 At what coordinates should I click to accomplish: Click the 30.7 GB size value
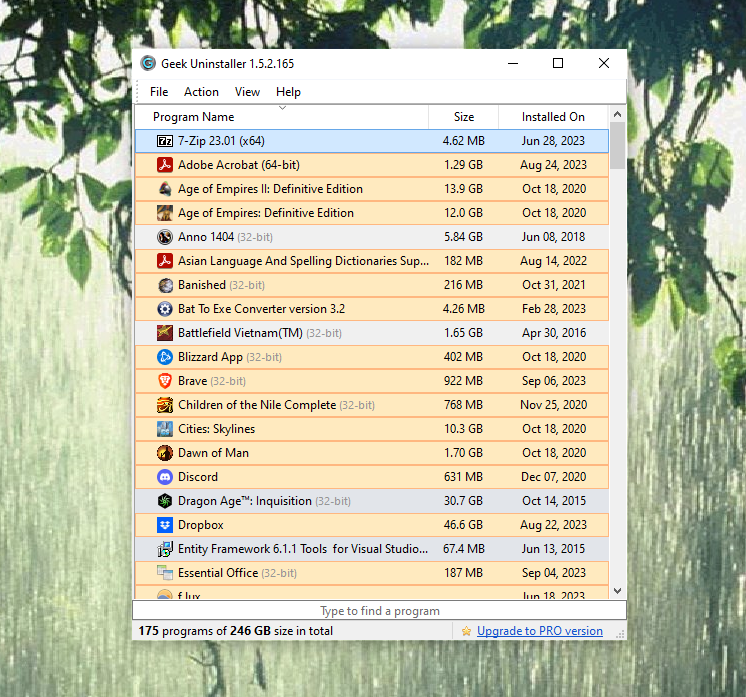coord(463,501)
